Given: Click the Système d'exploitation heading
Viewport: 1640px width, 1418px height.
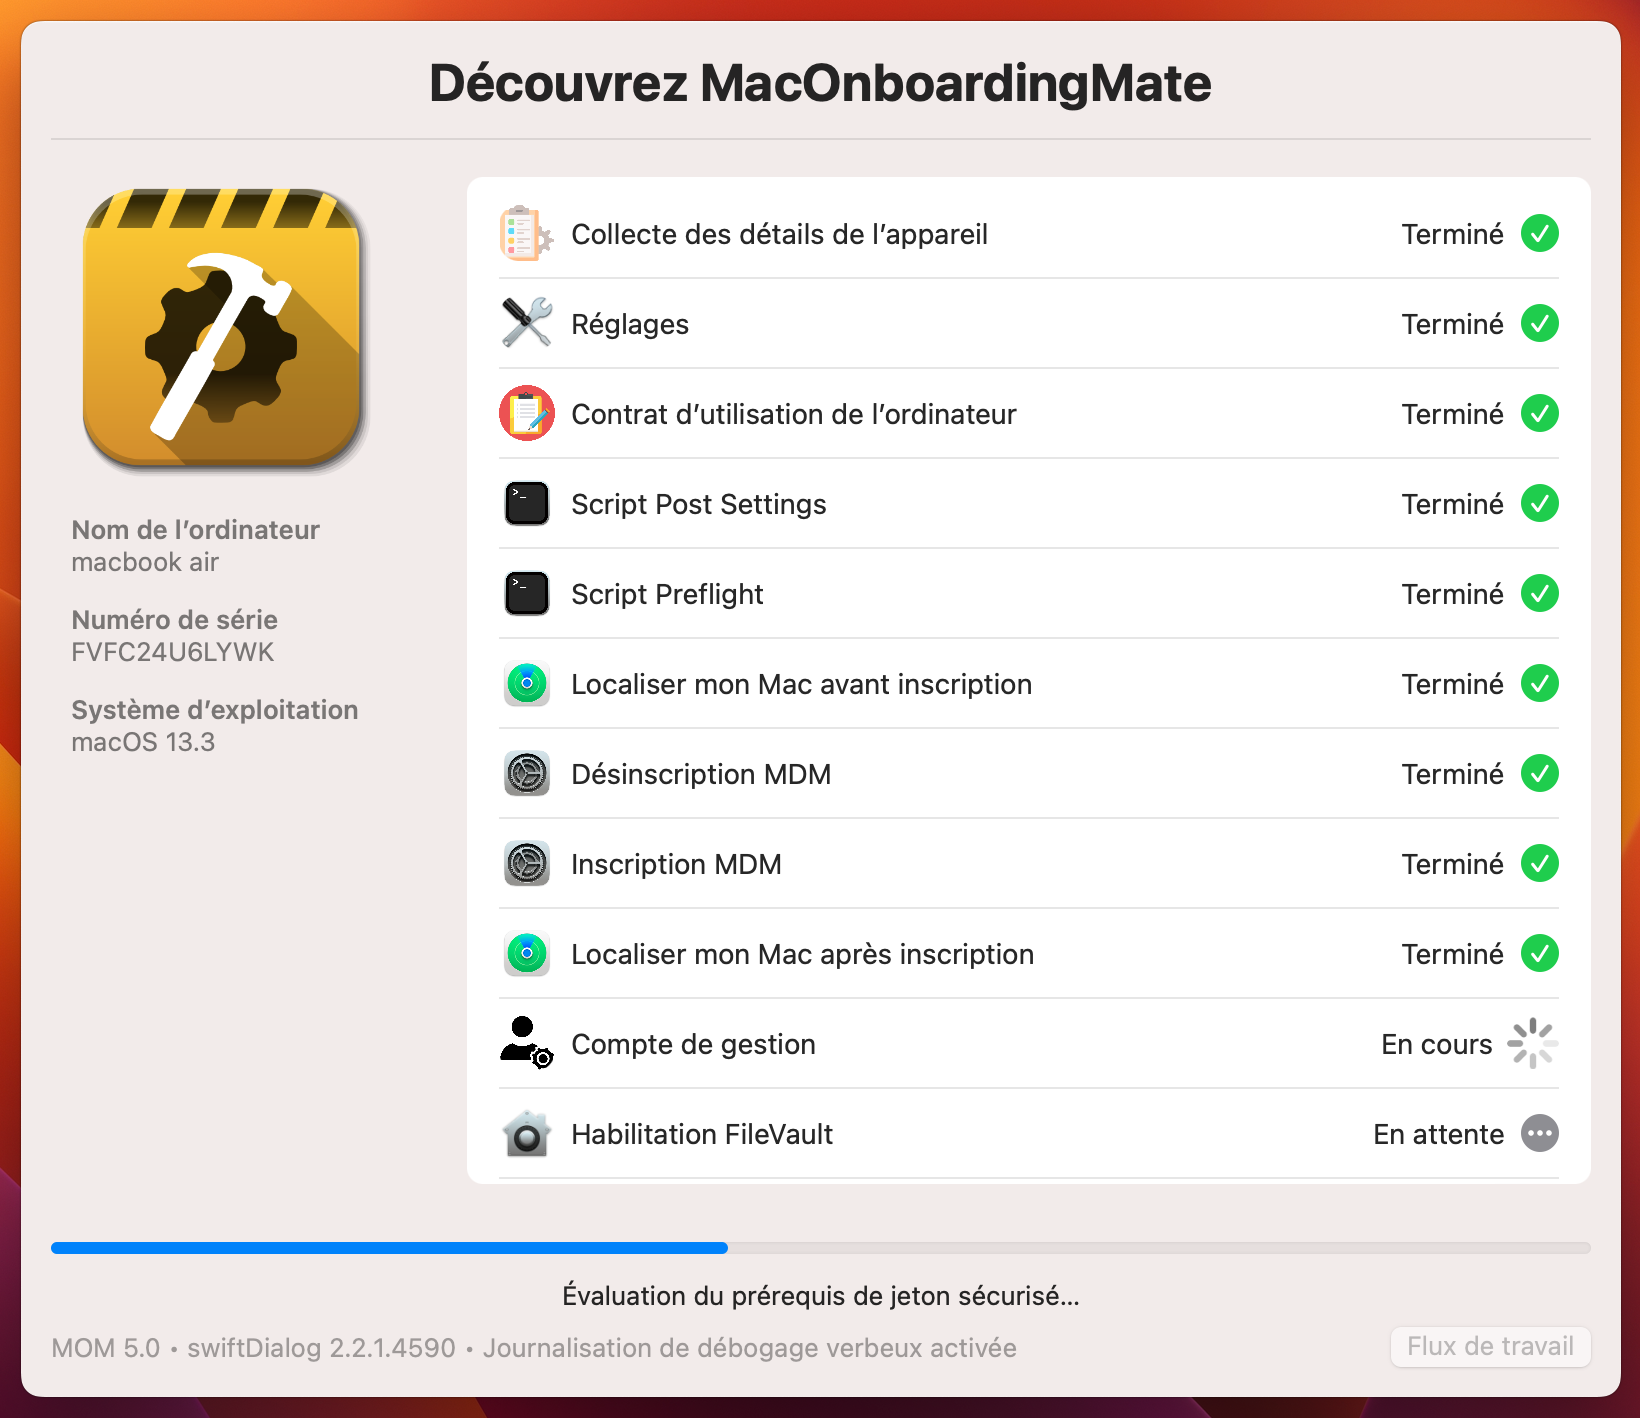Looking at the screenshot, I should pyautogui.click(x=214, y=710).
